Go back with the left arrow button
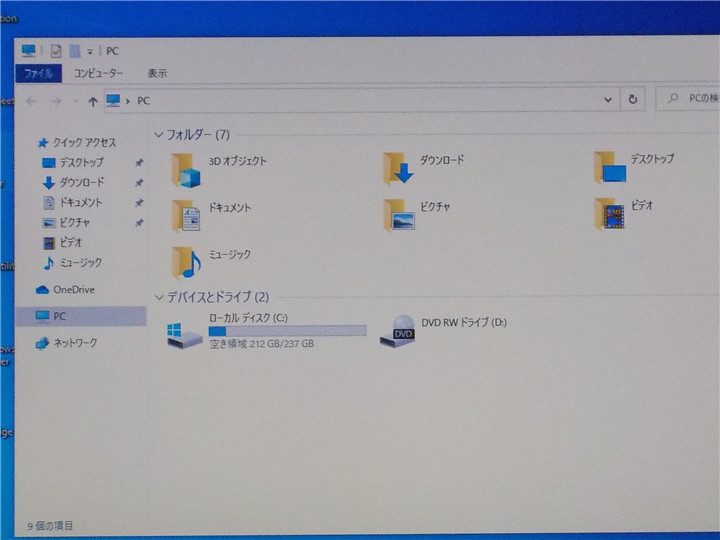The width and height of the screenshot is (720, 540). tap(31, 101)
